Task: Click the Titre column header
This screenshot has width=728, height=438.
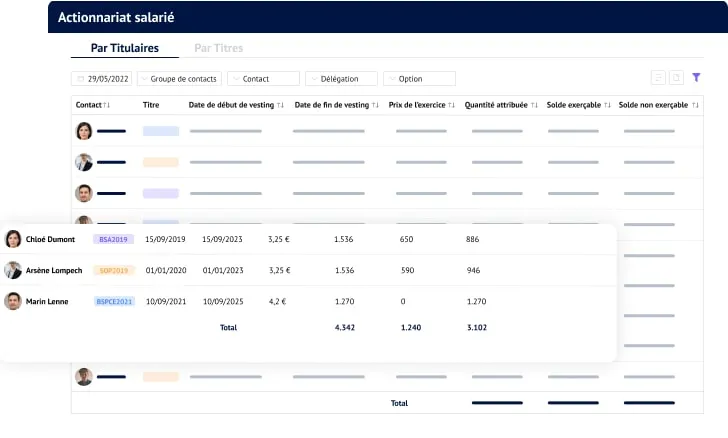Action: [151, 105]
